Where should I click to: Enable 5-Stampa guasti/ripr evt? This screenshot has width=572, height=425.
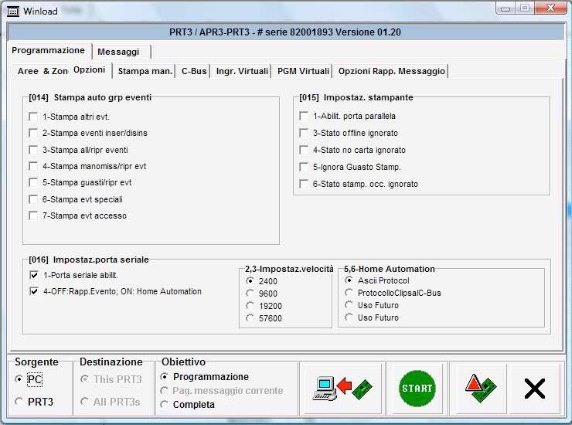33,182
